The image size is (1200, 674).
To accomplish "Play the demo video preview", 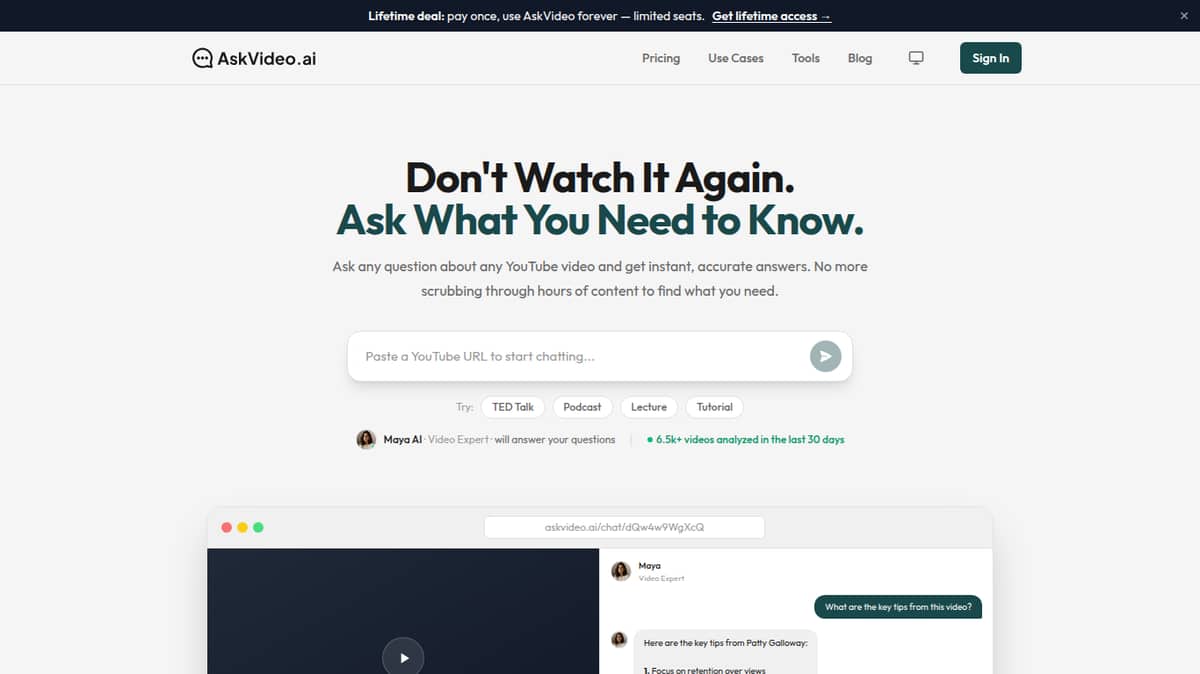I will tap(403, 657).
